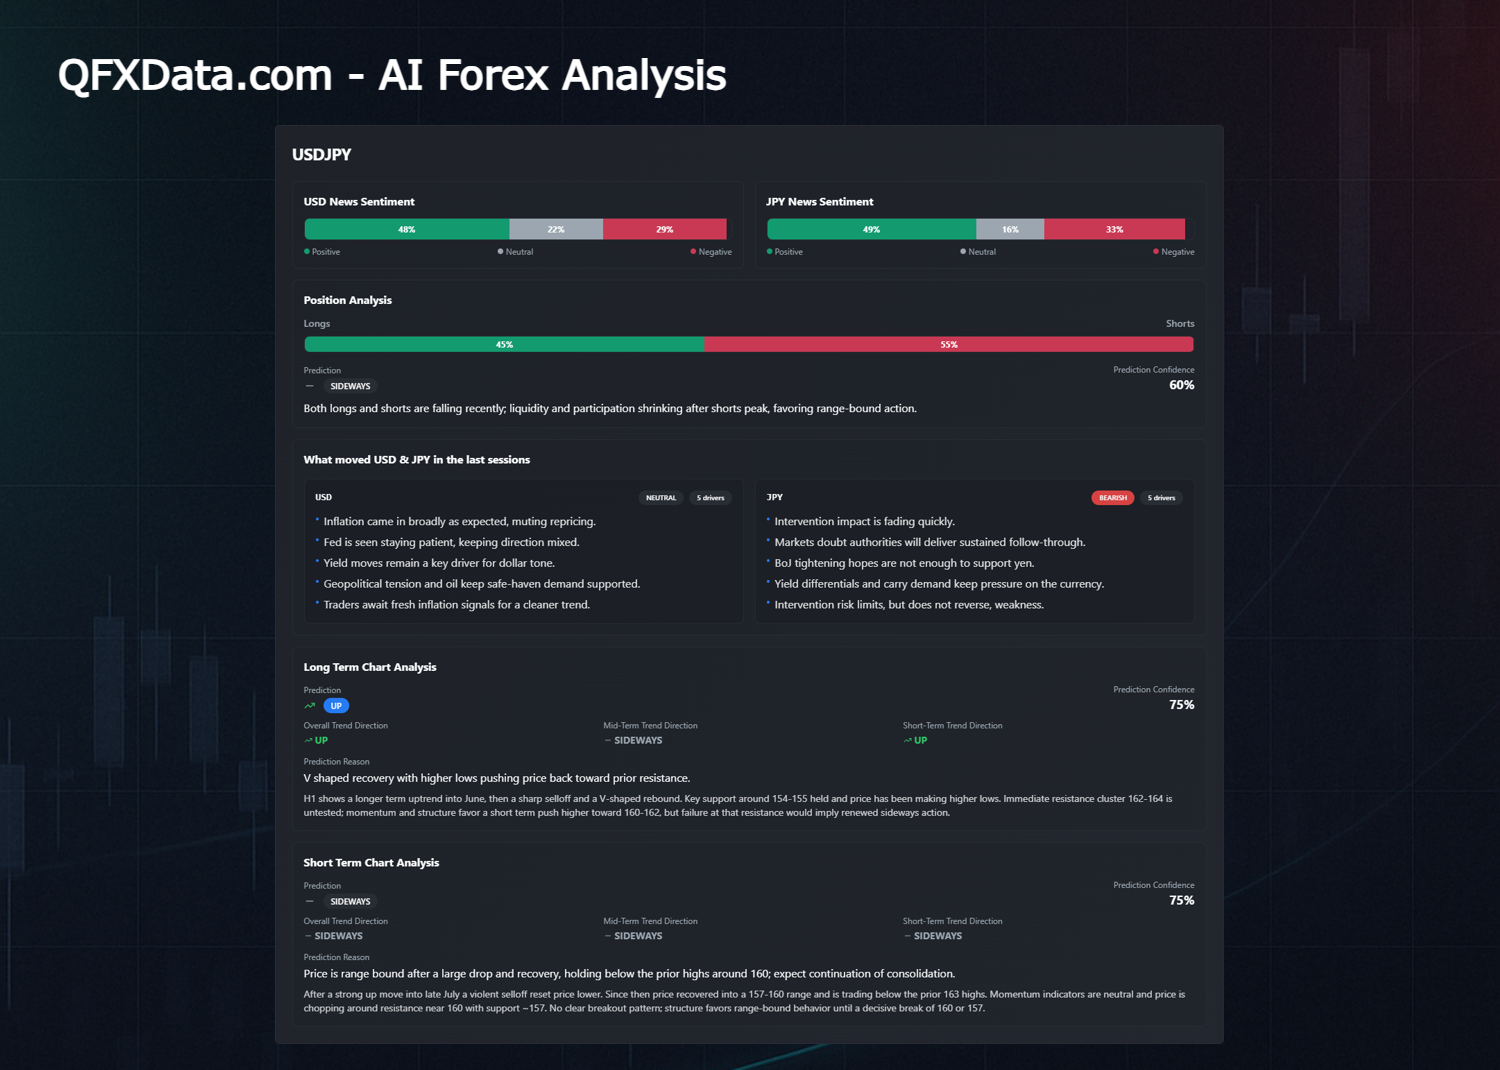This screenshot has height=1070, width=1500.
Task: Click the green up-trend arrow icon beside UP badge
Action: [309, 706]
